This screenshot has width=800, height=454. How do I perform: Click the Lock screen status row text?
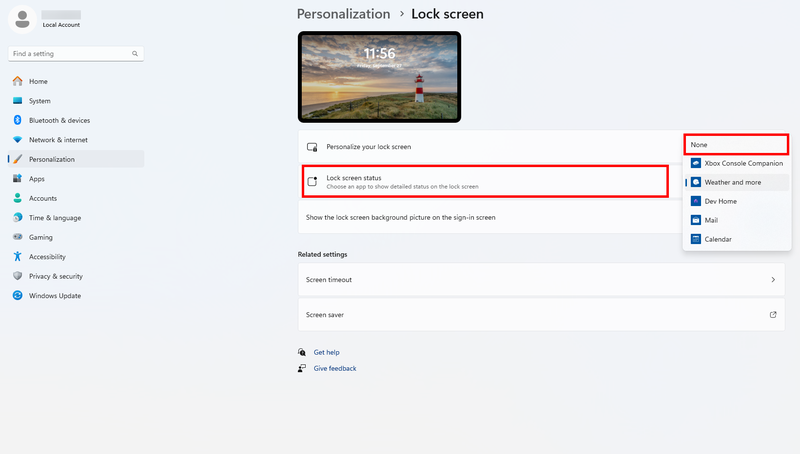[354, 178]
